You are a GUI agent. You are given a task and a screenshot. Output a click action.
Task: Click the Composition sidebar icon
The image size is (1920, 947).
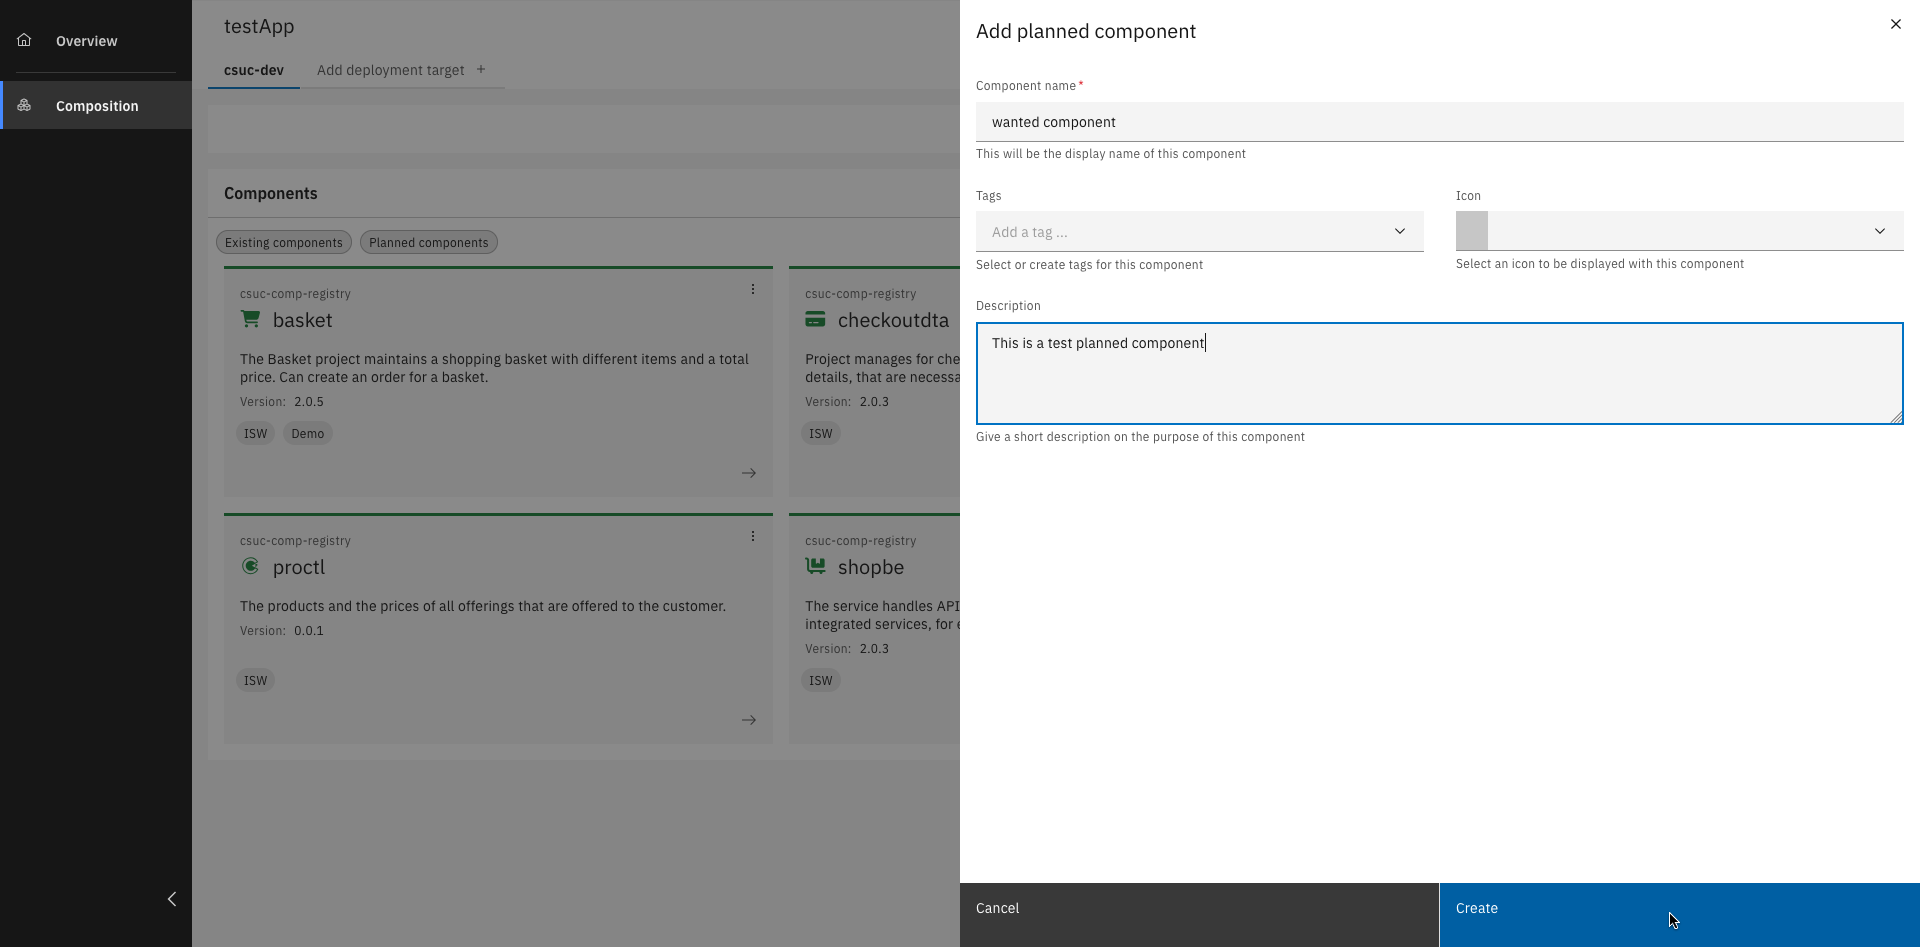[24, 105]
